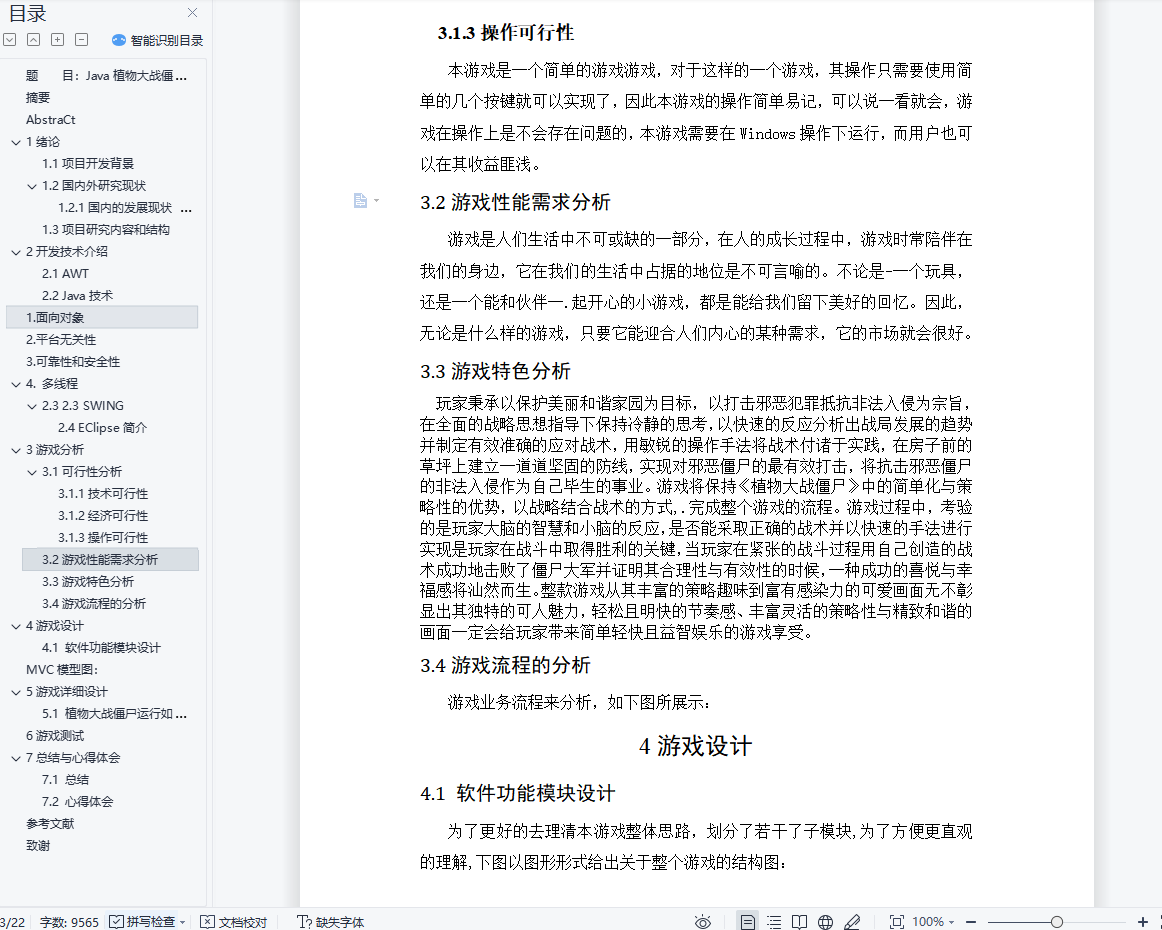Click the fit-page frame icon near zoom
The height and width of the screenshot is (930, 1162).
point(897,922)
